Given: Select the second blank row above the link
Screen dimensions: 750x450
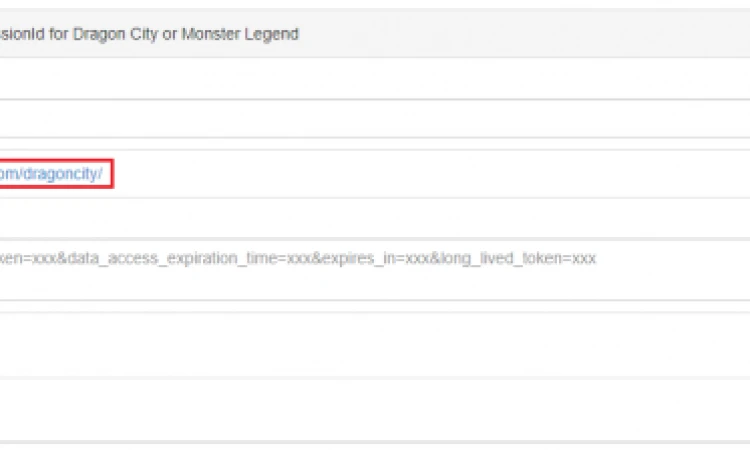Looking at the screenshot, I should pos(375,119).
